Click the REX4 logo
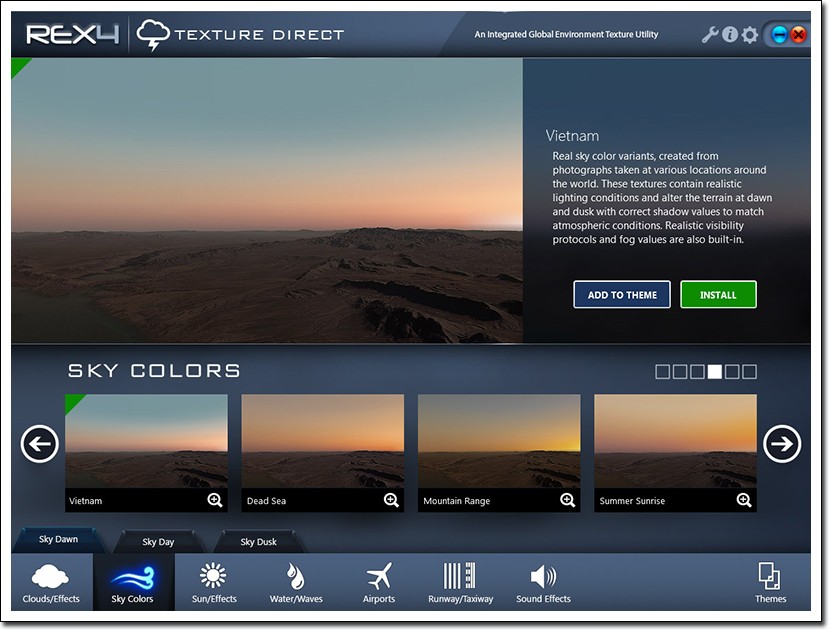832x632 pixels. [73, 35]
